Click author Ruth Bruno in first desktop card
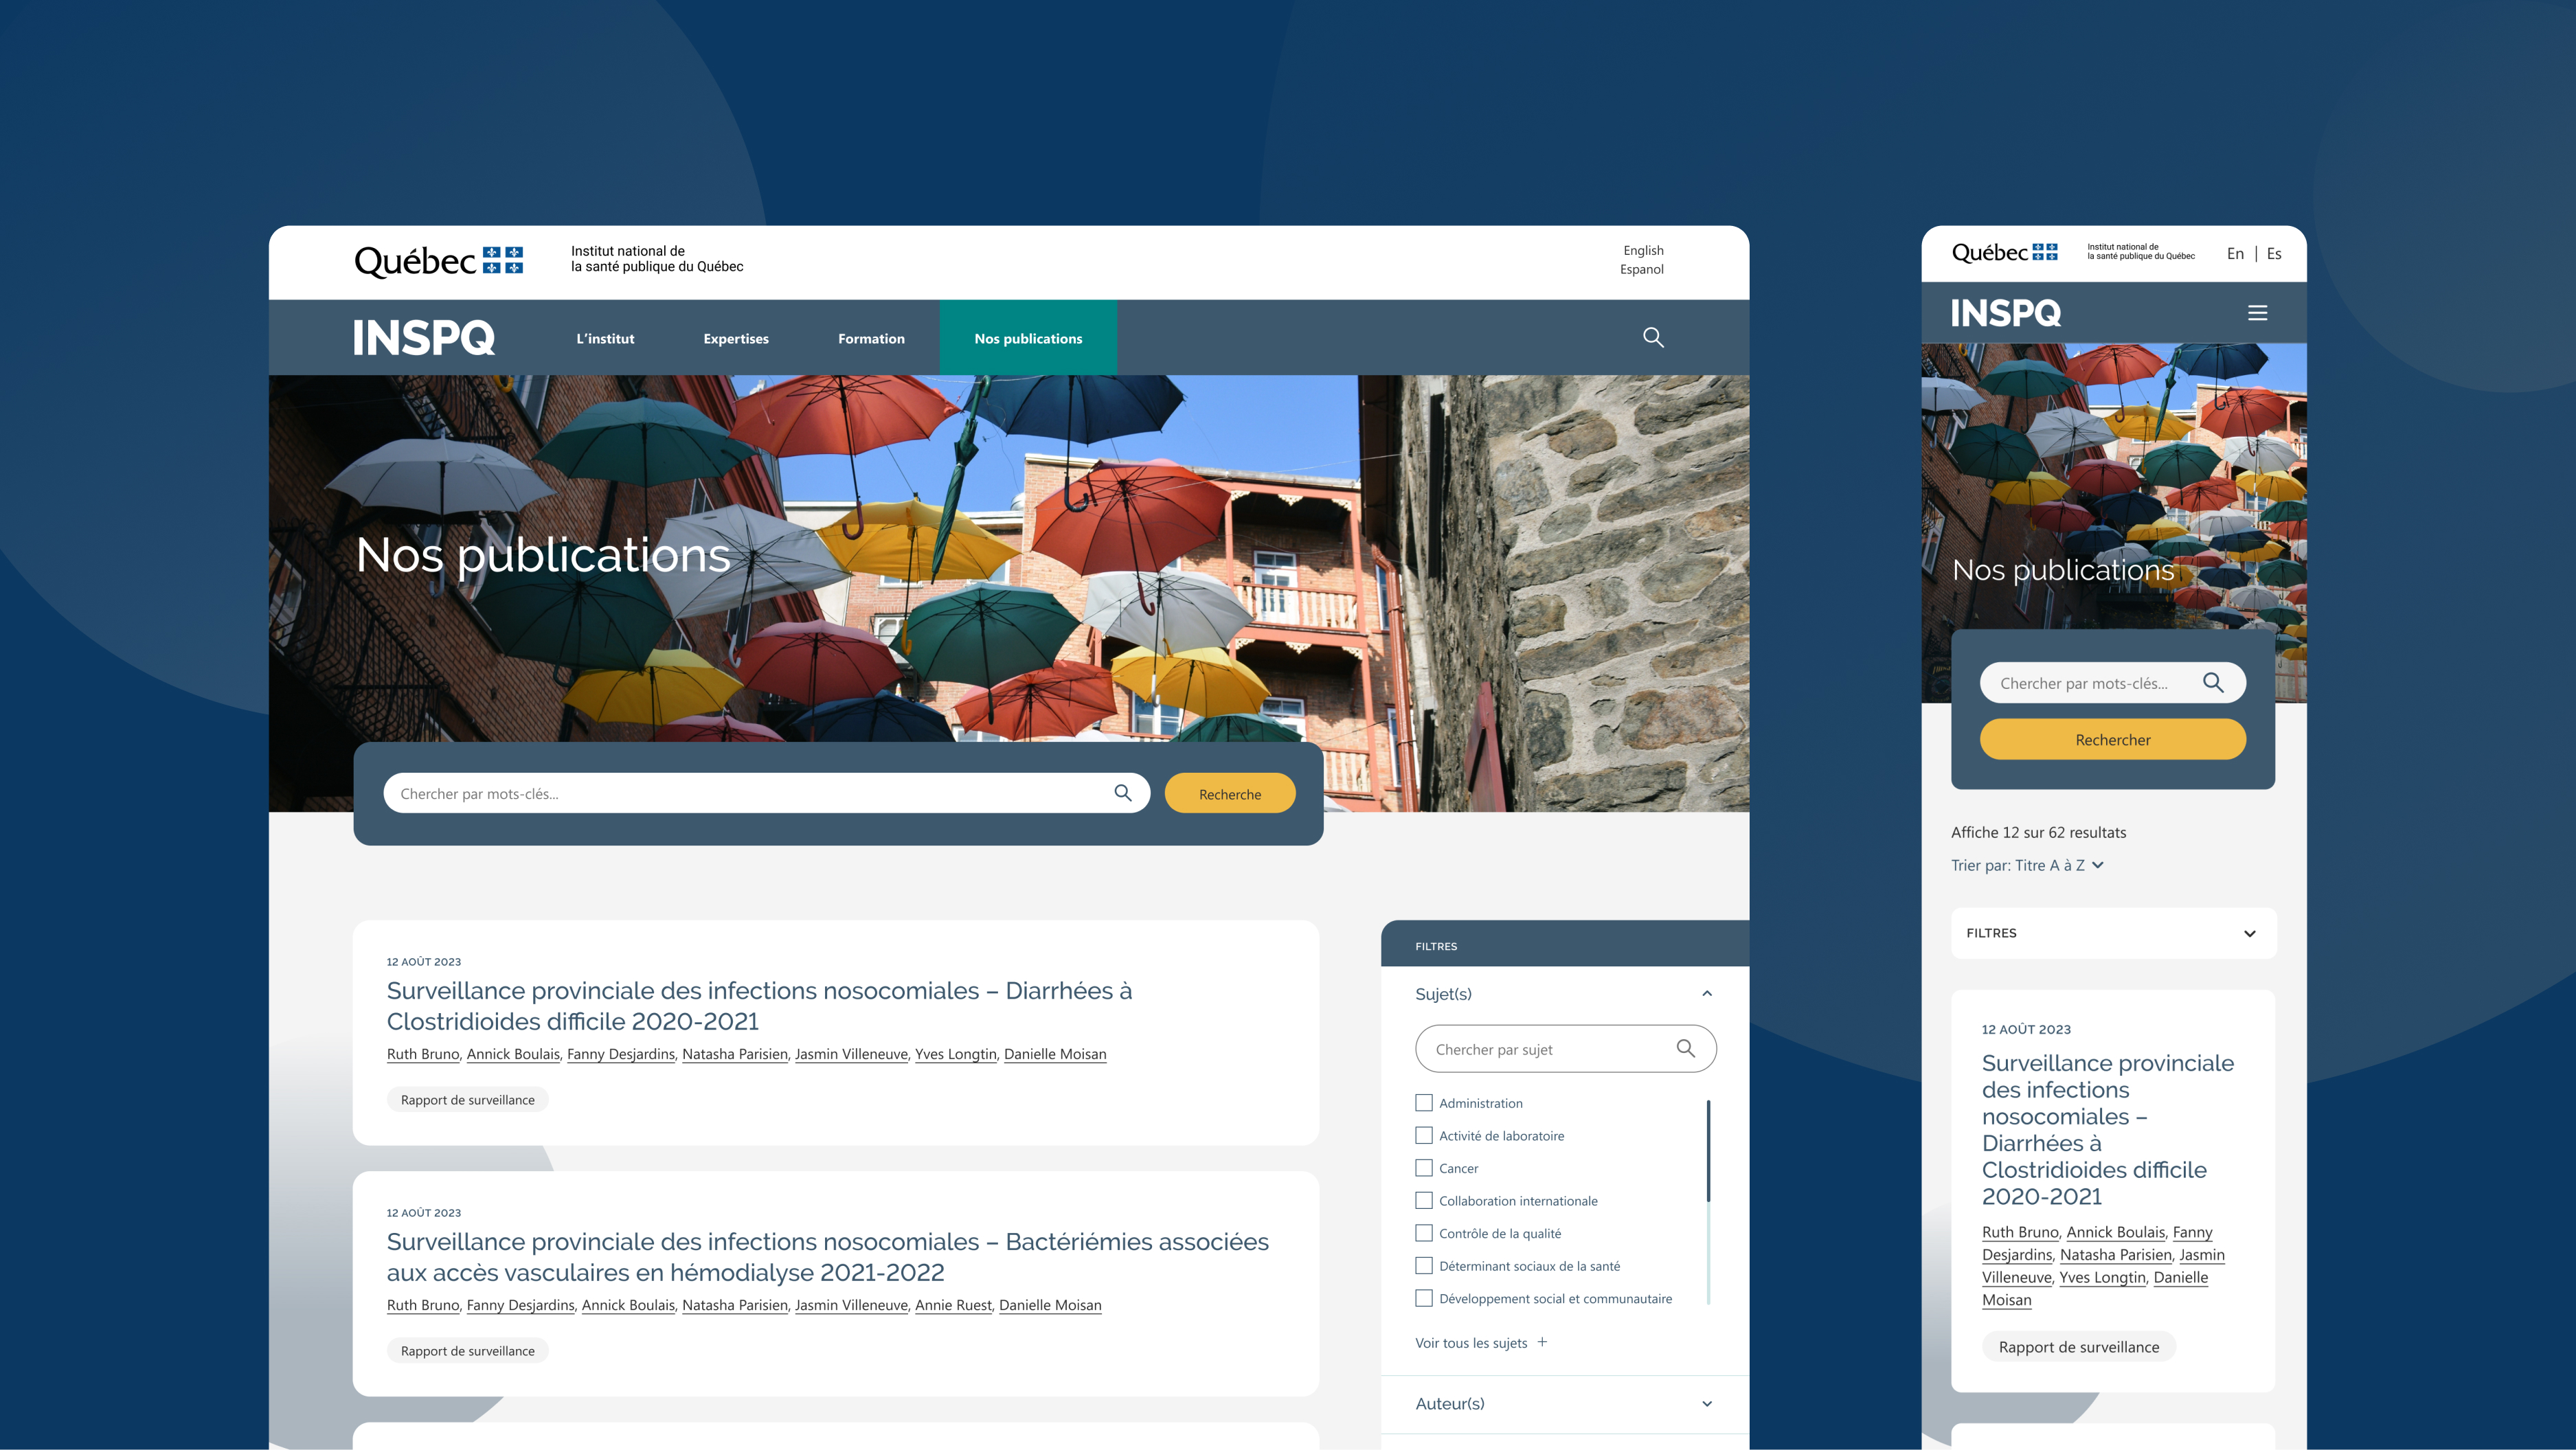Screen dimensions: 2576x1450 423,1054
